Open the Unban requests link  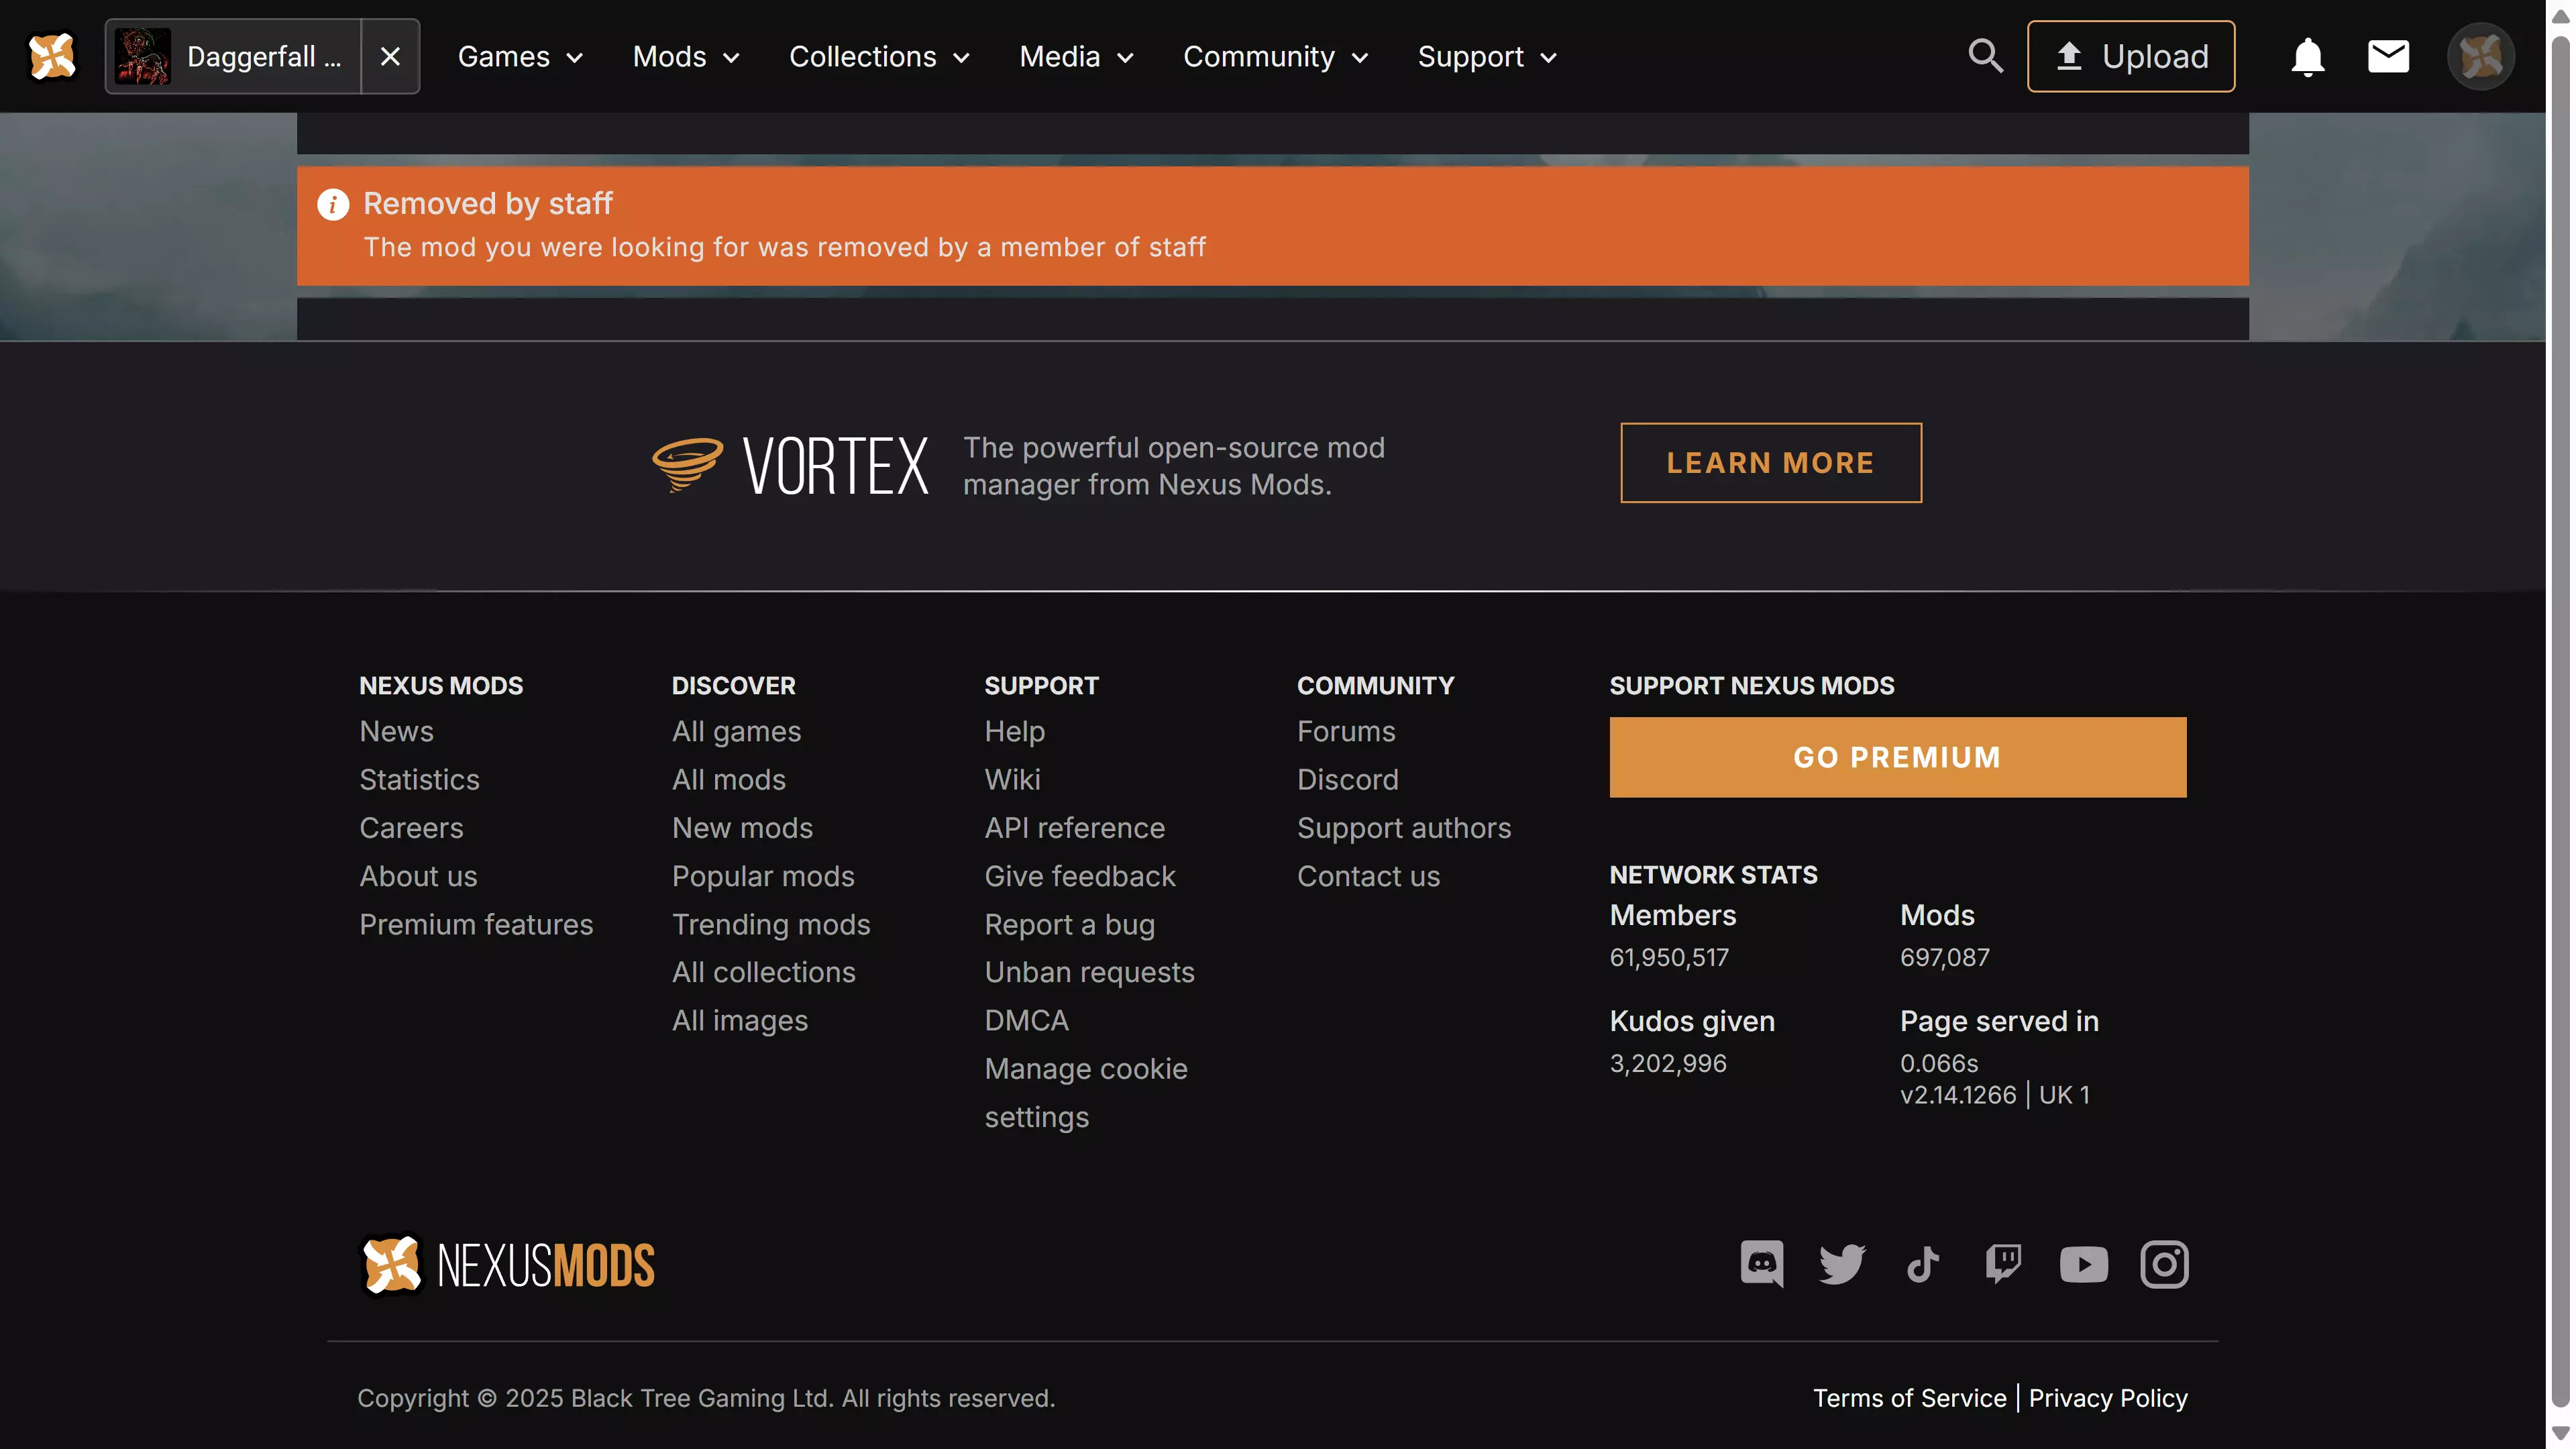point(1089,972)
